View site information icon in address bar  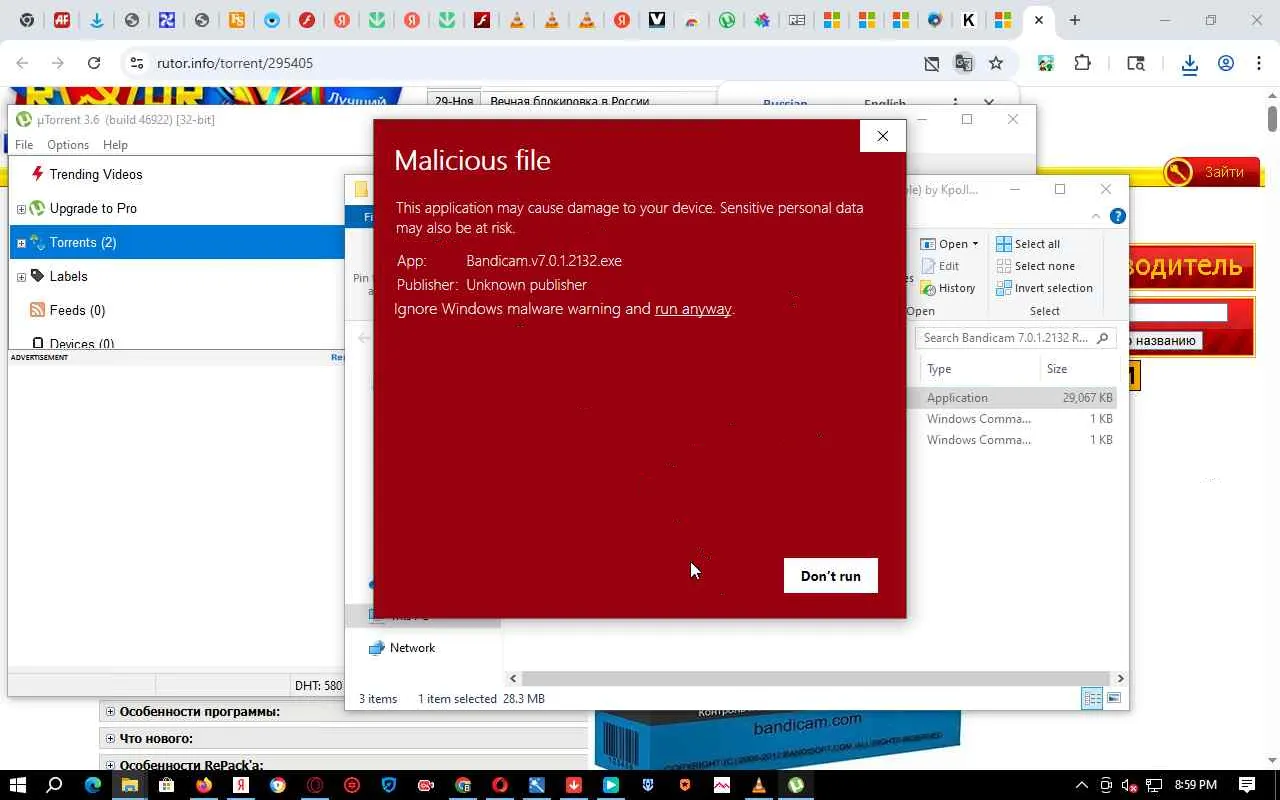137,63
